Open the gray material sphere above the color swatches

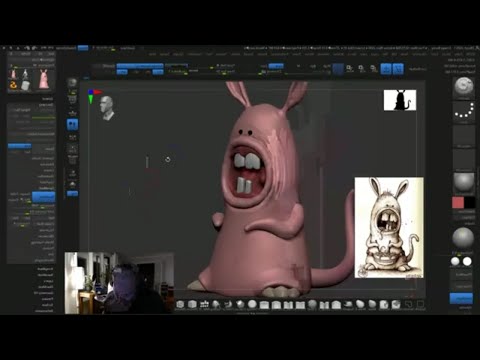click(464, 183)
